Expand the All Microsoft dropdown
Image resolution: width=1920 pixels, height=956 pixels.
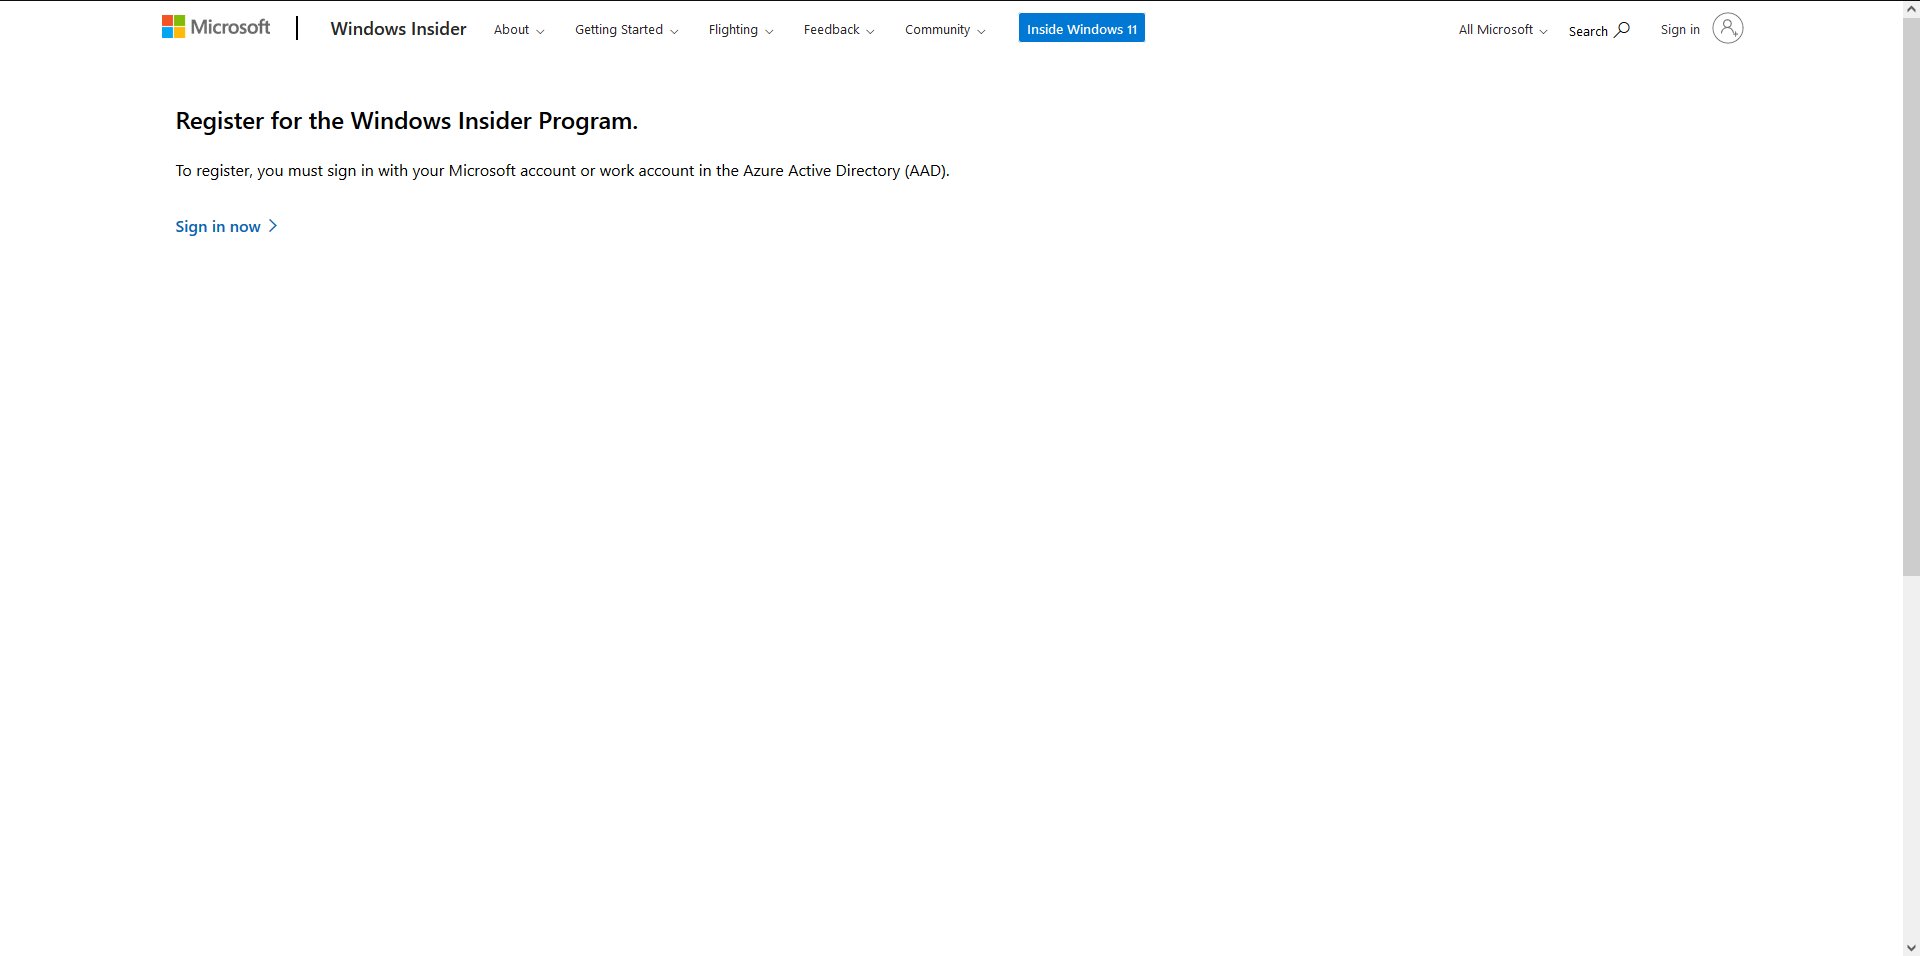(x=1502, y=30)
